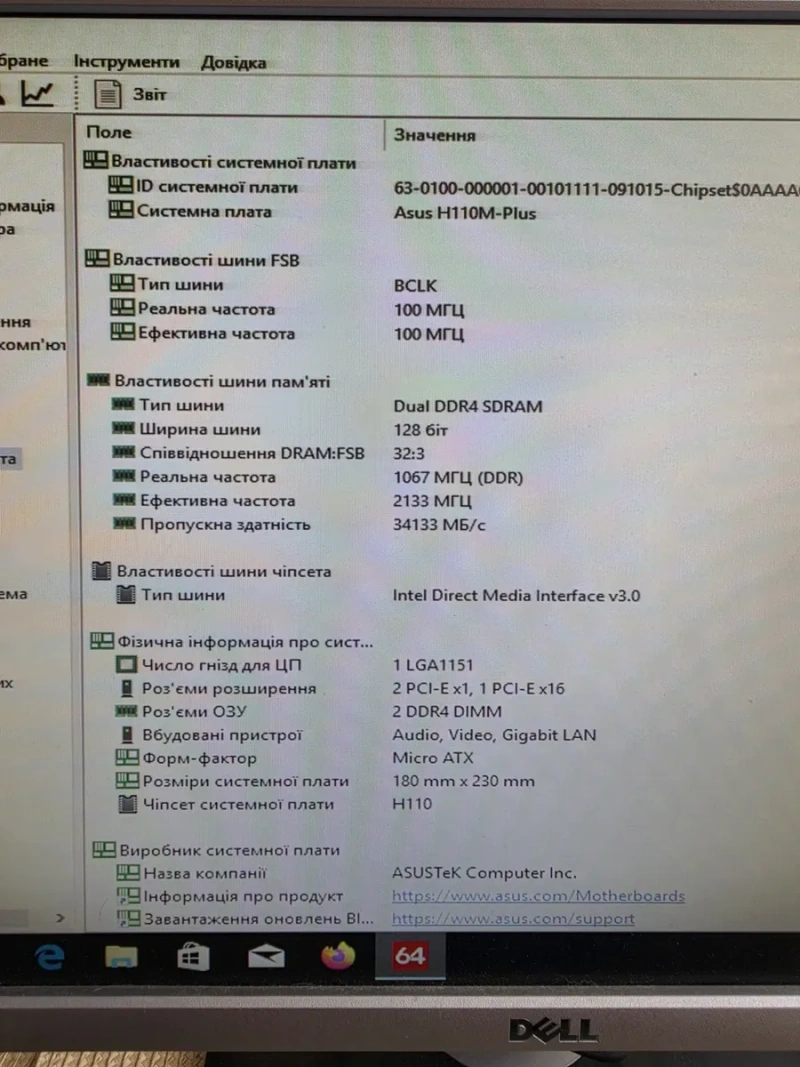This screenshot has width=800, height=1067.
Task: Select the 180 mm x 230 mm value
Action: [463, 781]
